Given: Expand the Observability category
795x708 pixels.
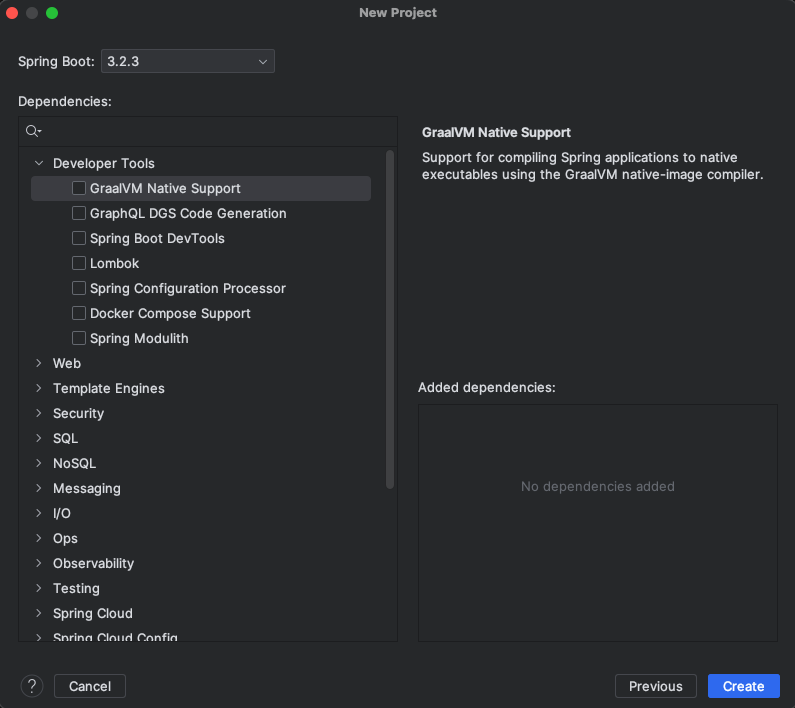Looking at the screenshot, I should (x=39, y=563).
